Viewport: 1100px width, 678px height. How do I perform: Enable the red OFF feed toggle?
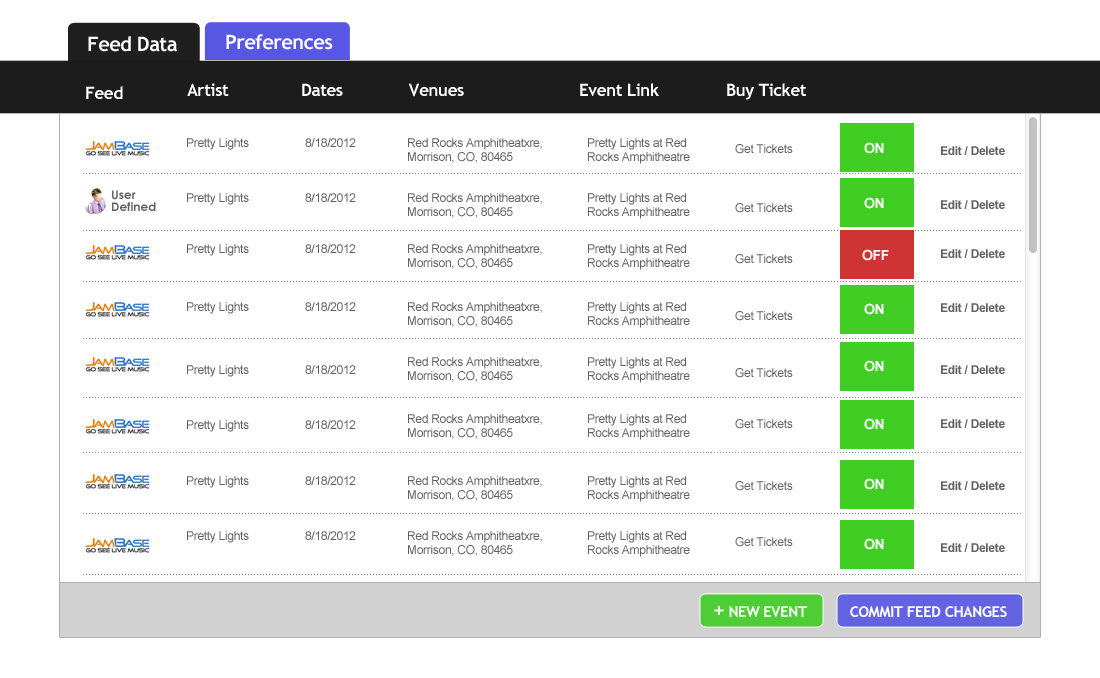tap(876, 255)
